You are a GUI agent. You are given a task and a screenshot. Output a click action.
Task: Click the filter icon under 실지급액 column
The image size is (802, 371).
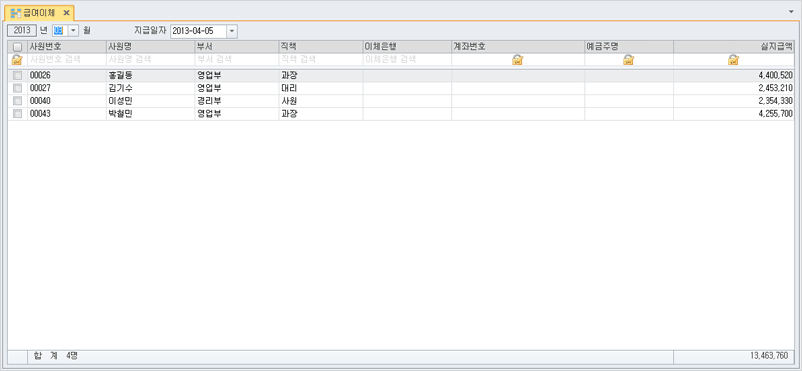pos(733,60)
